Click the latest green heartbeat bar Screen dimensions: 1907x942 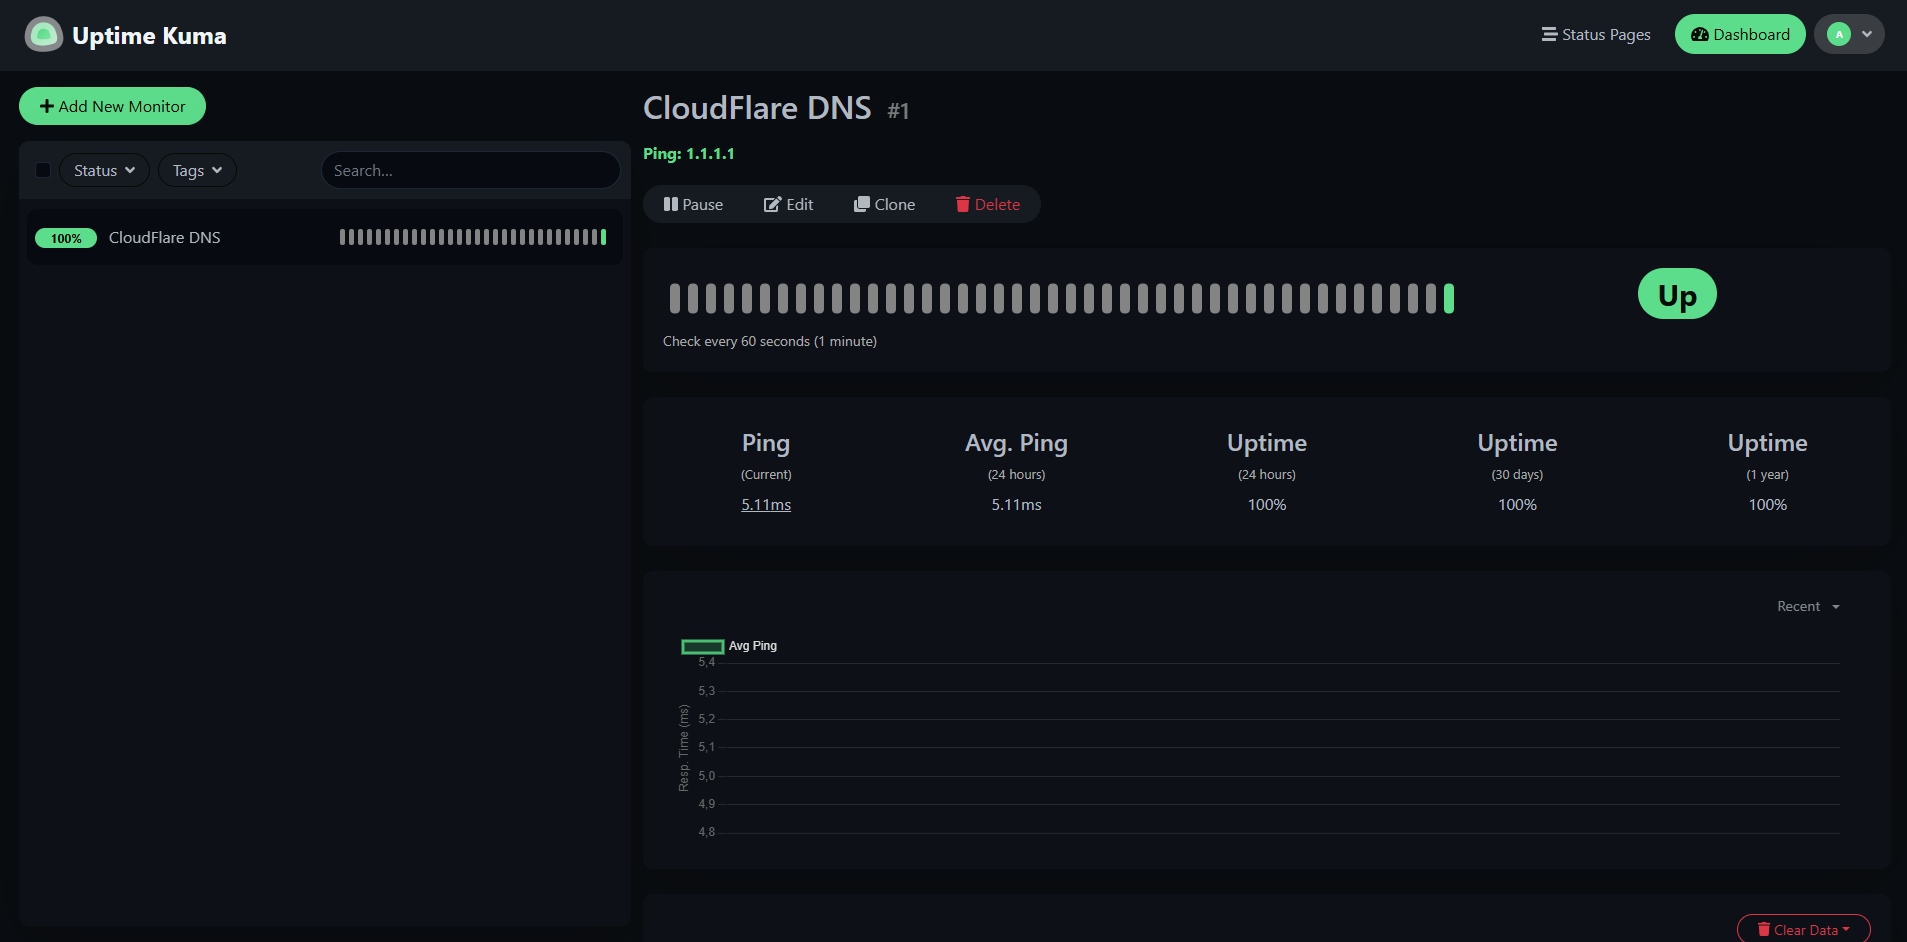[1448, 298]
